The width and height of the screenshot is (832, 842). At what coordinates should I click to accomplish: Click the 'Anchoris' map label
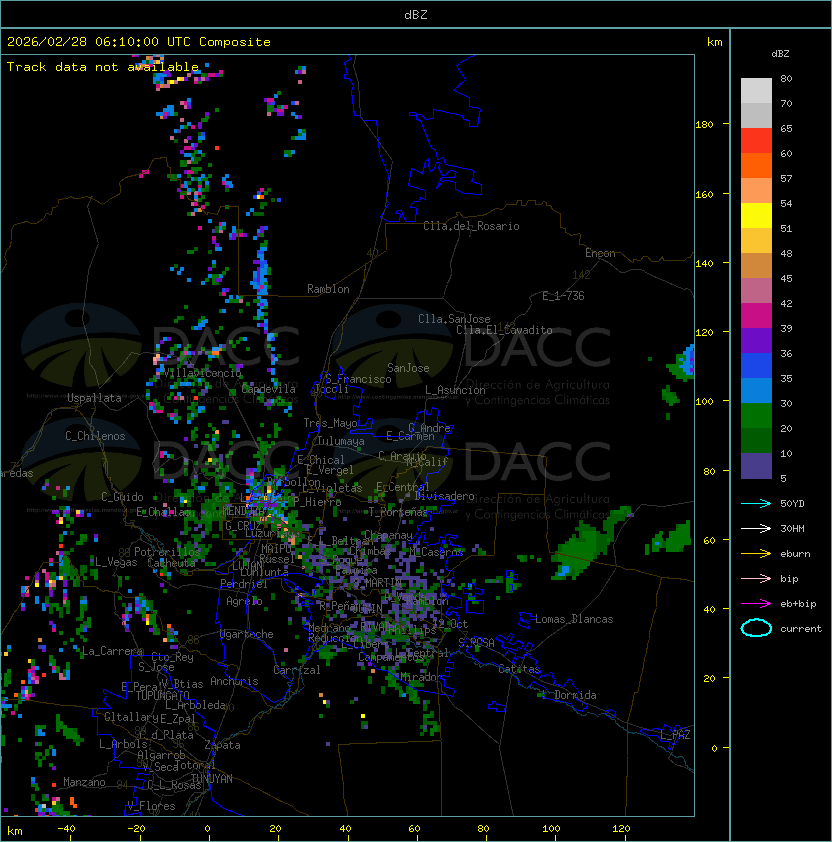click(234, 681)
